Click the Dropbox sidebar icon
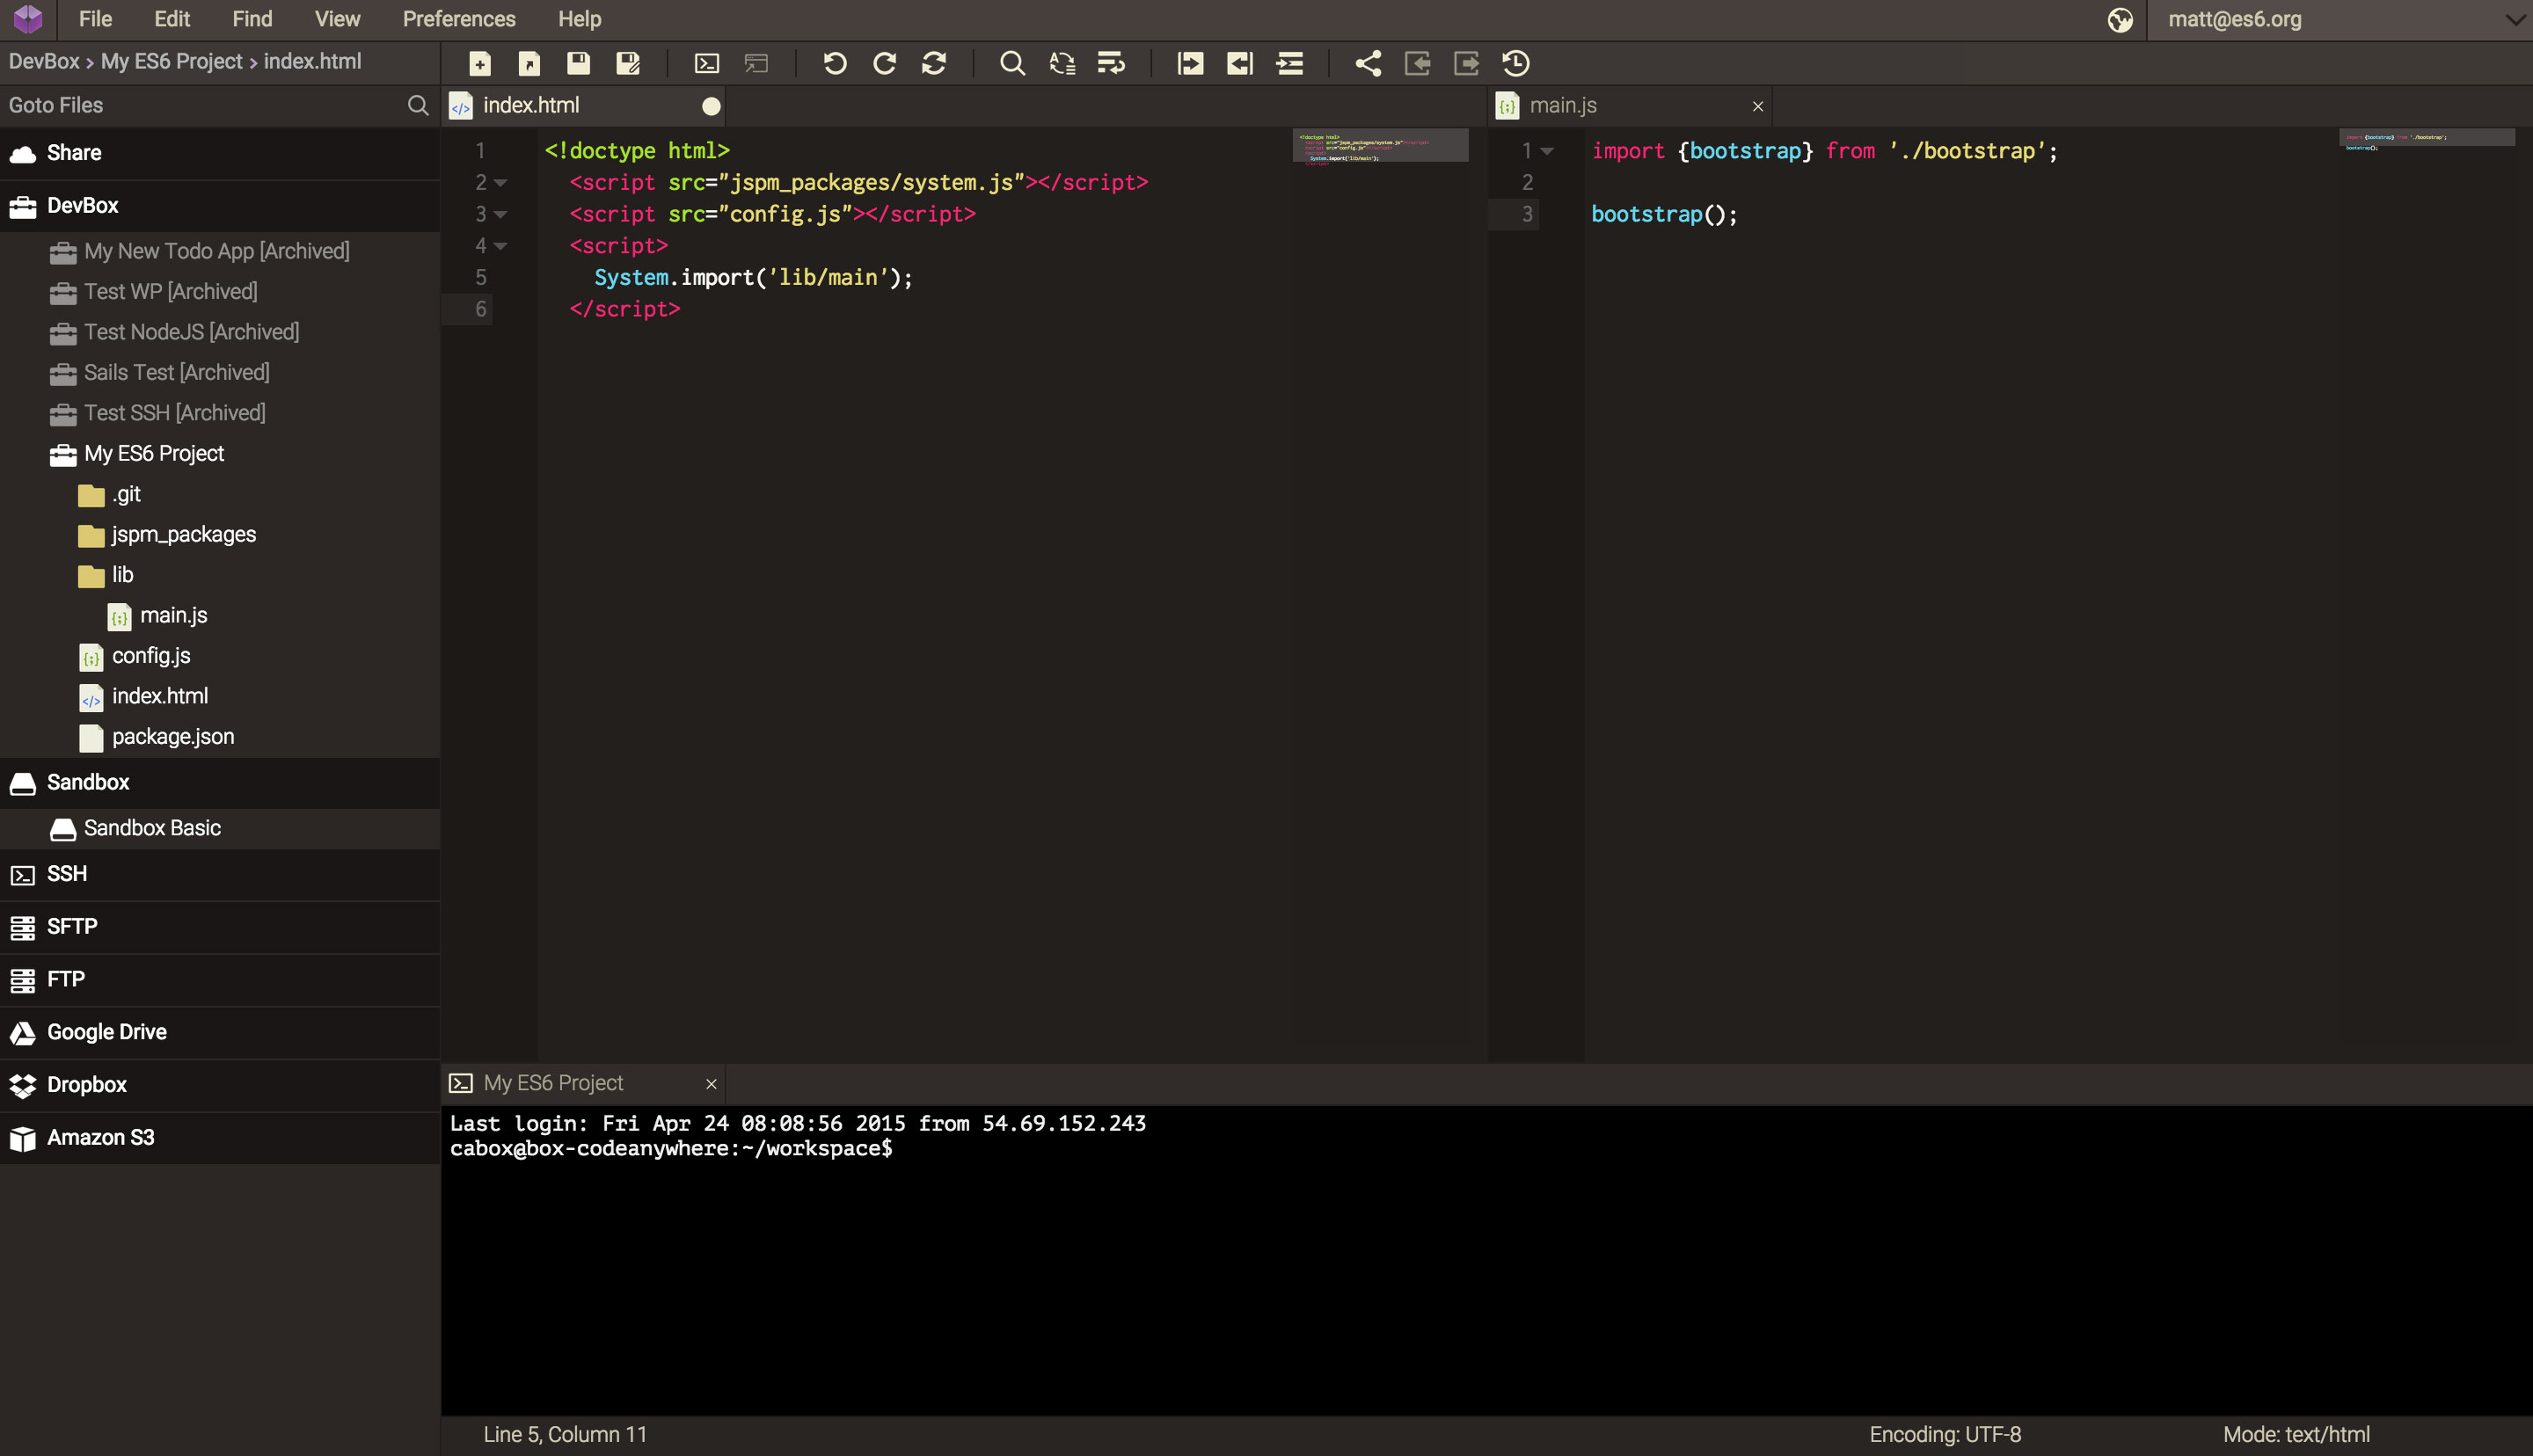 (22, 1085)
